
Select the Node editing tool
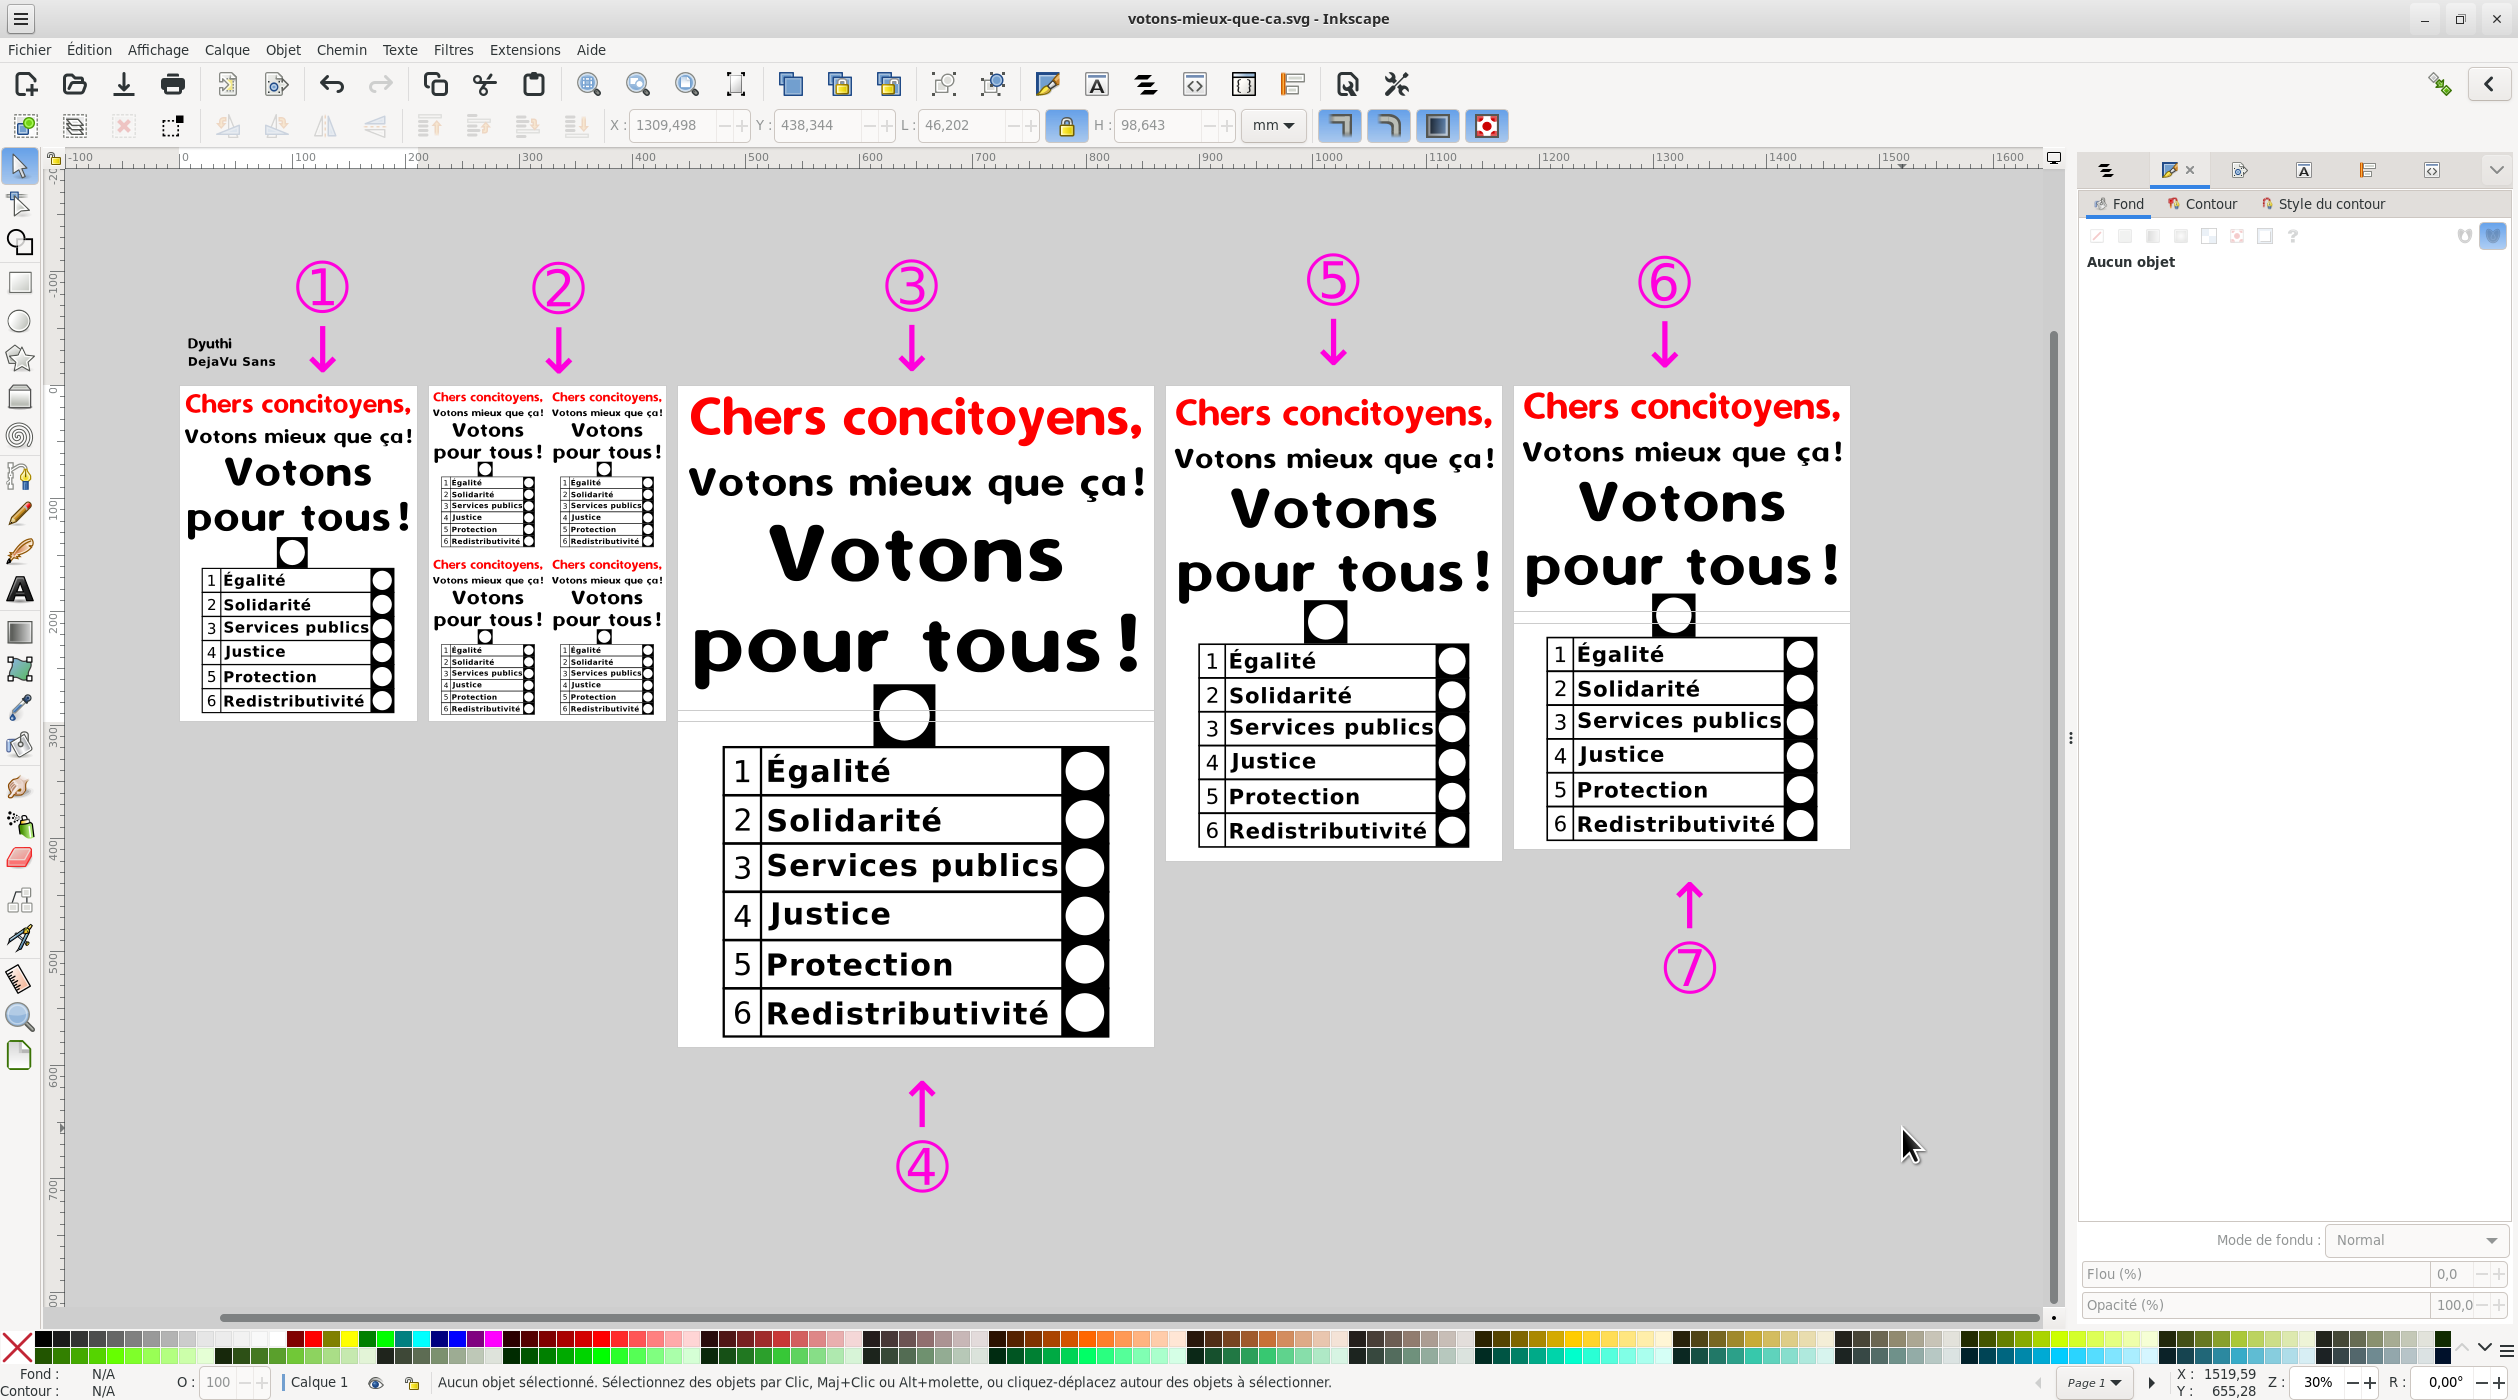tap(19, 204)
